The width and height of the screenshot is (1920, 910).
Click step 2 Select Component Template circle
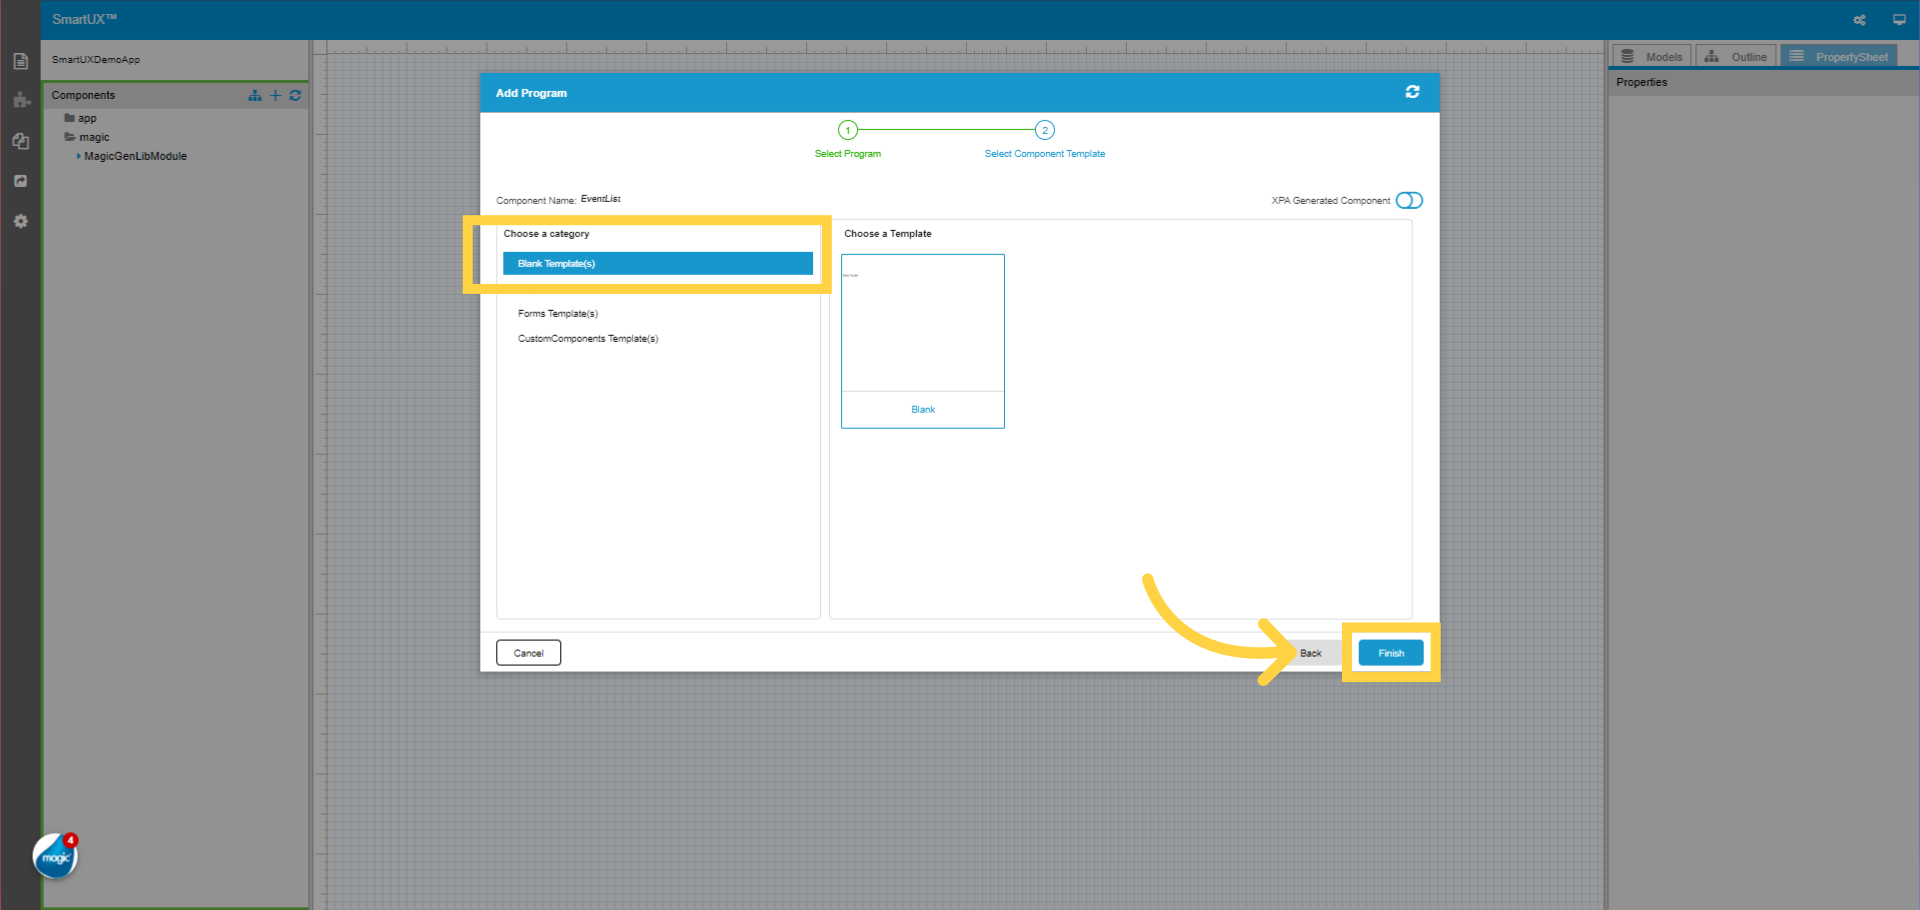(x=1044, y=129)
